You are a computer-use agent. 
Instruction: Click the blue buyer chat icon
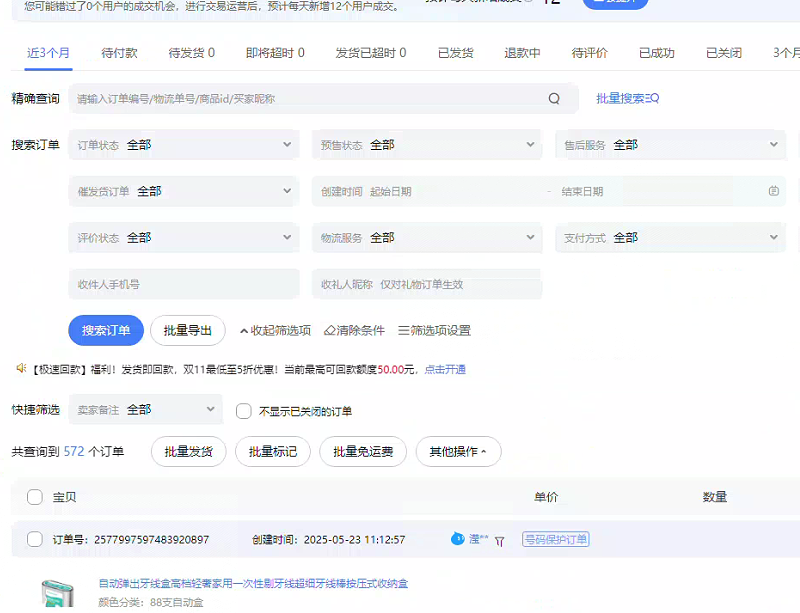[x=458, y=539]
